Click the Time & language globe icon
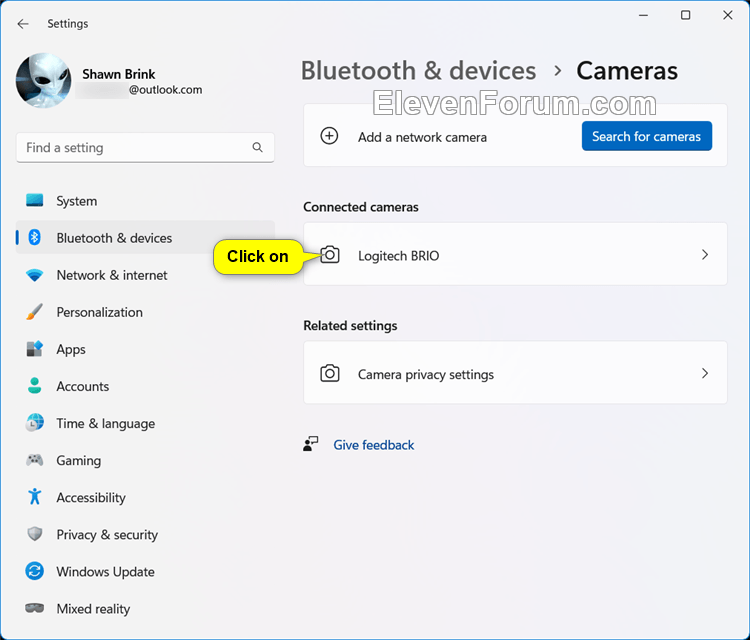Image resolution: width=750 pixels, height=640 pixels. pyautogui.click(x=34, y=423)
